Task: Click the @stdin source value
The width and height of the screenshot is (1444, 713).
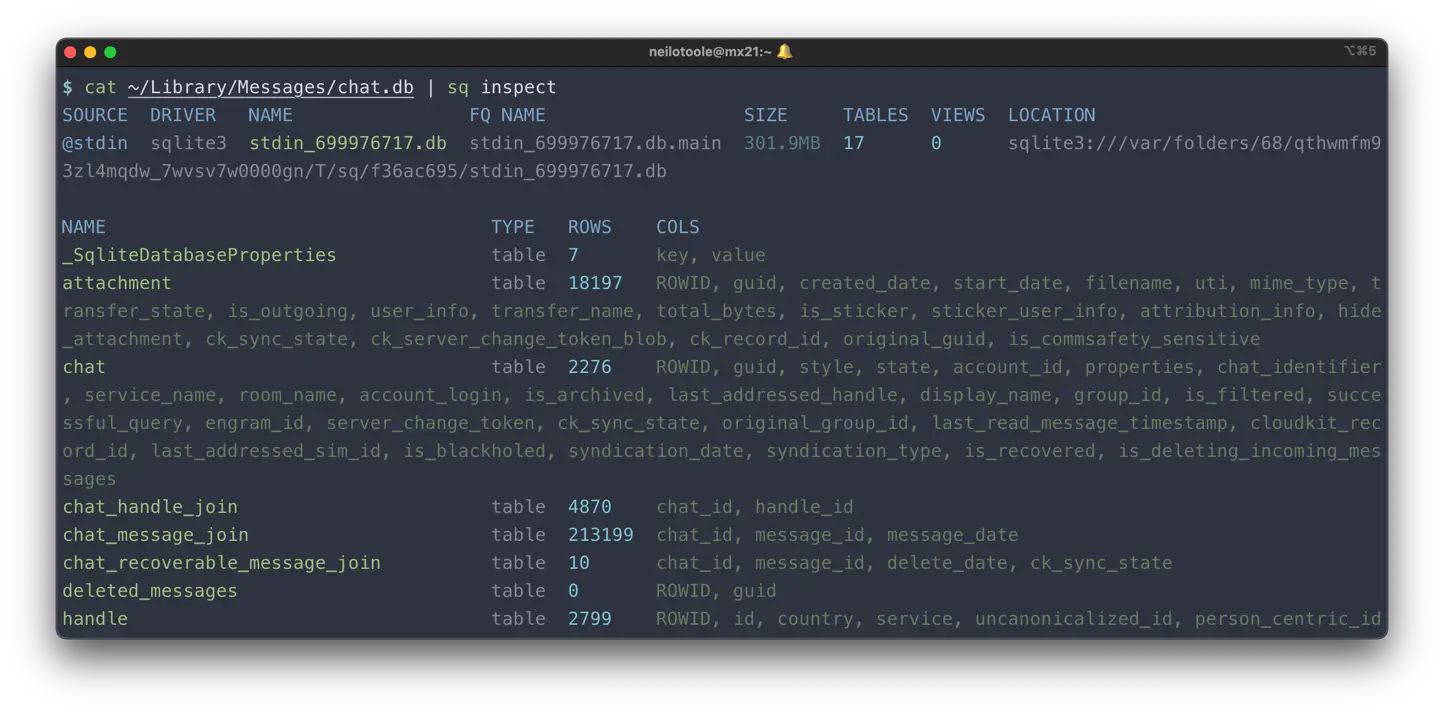Action: [95, 143]
